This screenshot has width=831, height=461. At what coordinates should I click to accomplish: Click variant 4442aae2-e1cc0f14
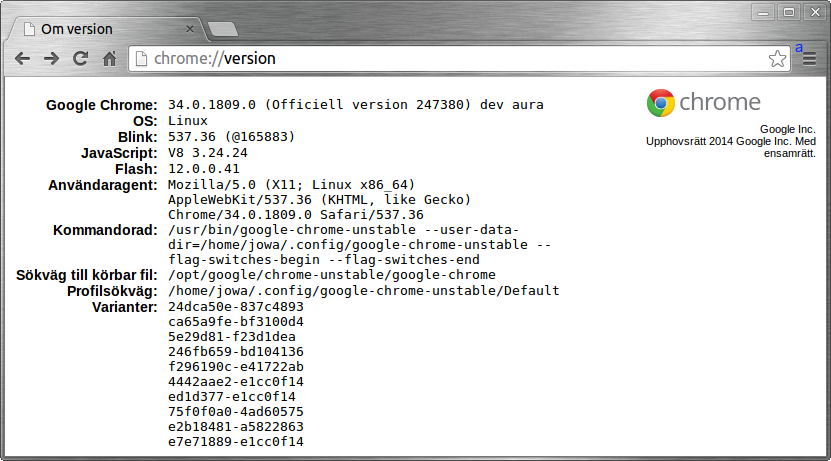[x=236, y=382]
